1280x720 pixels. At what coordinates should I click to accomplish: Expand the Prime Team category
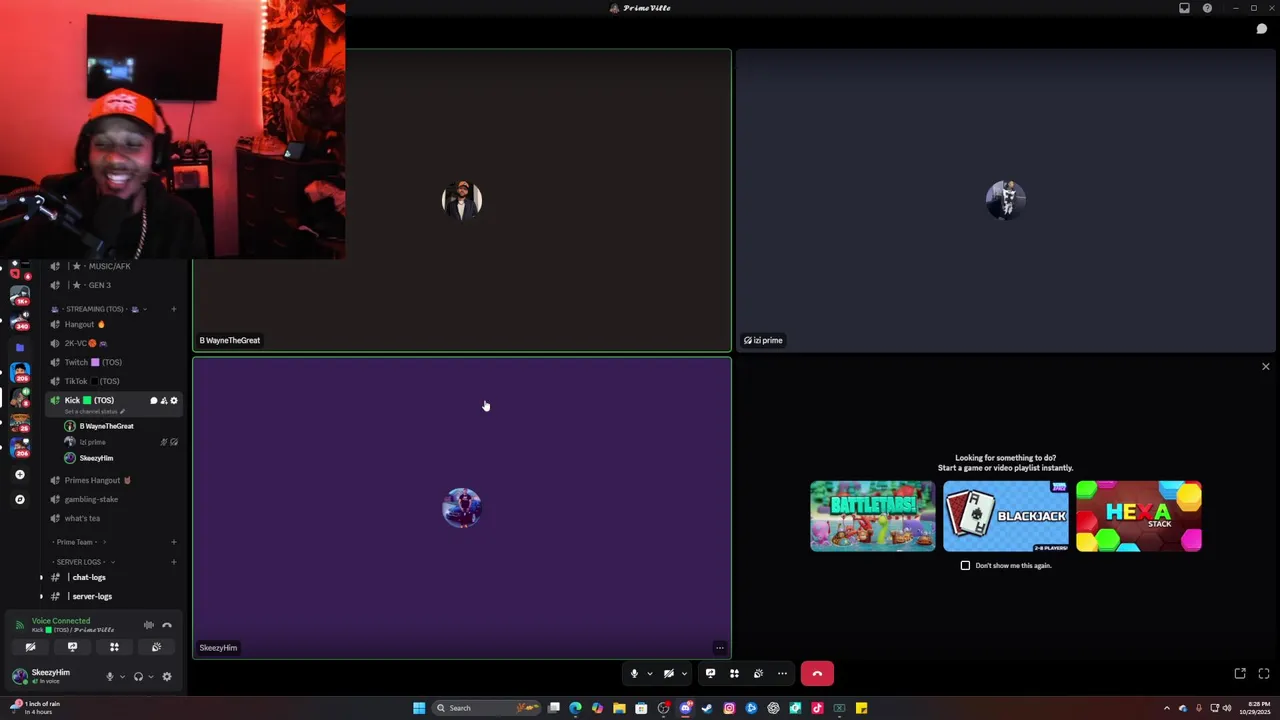(x=78, y=542)
